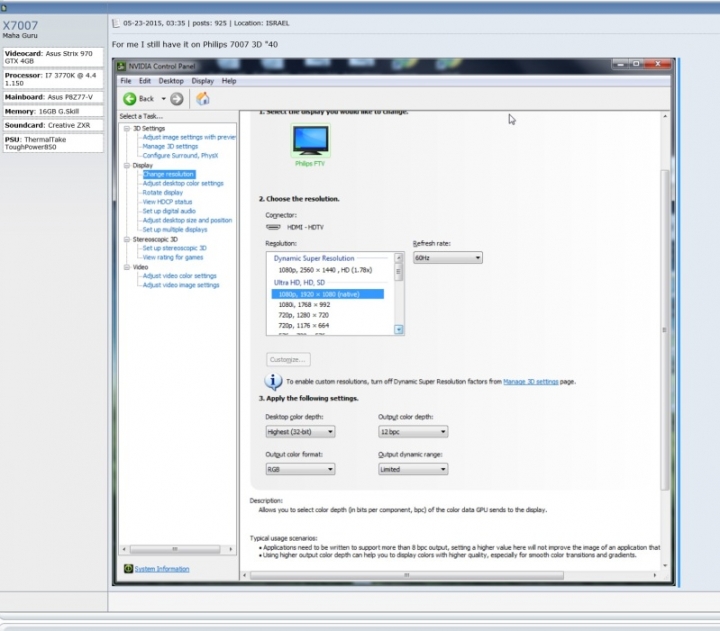Image resolution: width=720 pixels, height=631 pixels.
Task: Click the post document icon beside the date
Action: tap(116, 23)
